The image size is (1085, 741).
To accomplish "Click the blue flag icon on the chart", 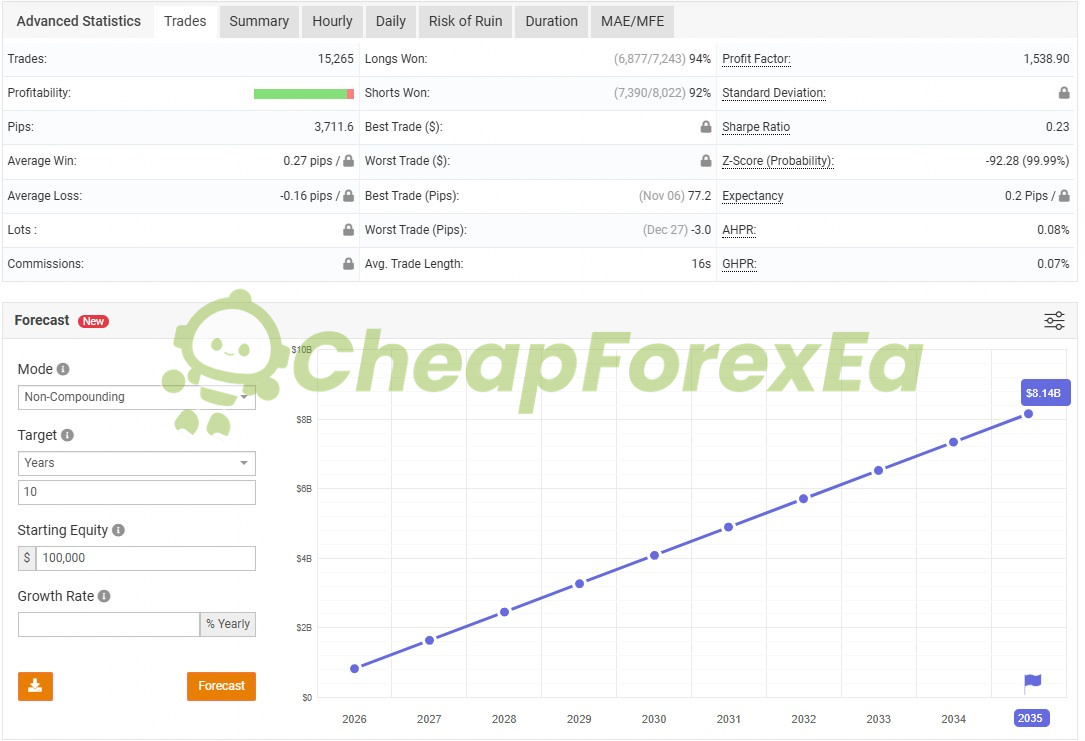I will point(1032,683).
